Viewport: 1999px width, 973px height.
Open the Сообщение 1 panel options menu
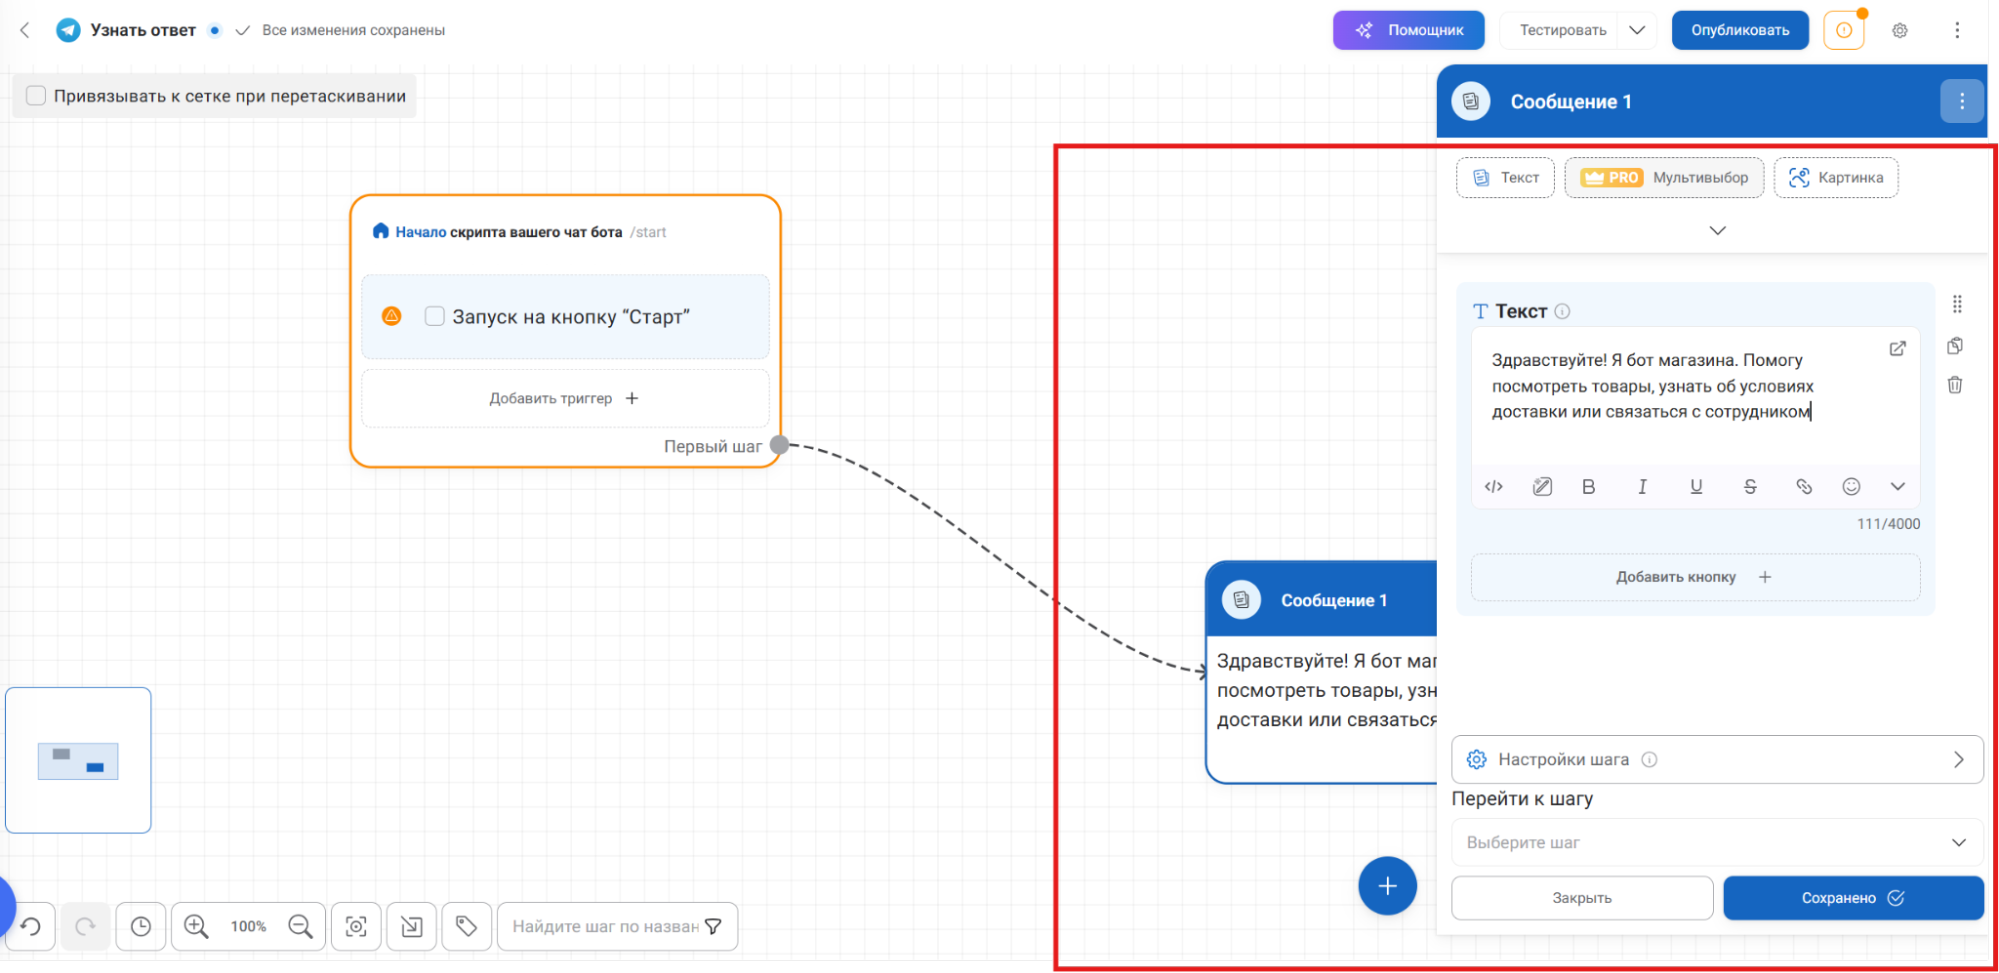coord(1962,101)
